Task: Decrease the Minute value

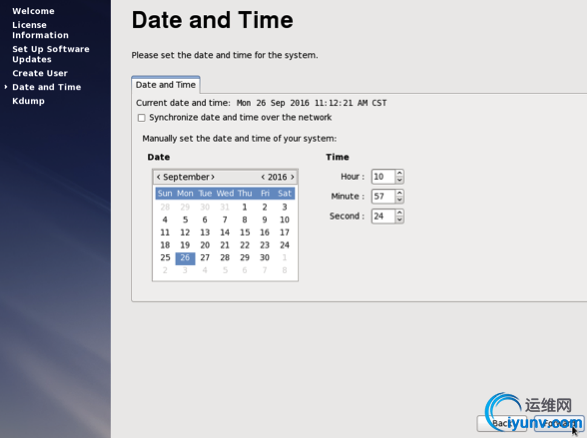Action: [399, 200]
